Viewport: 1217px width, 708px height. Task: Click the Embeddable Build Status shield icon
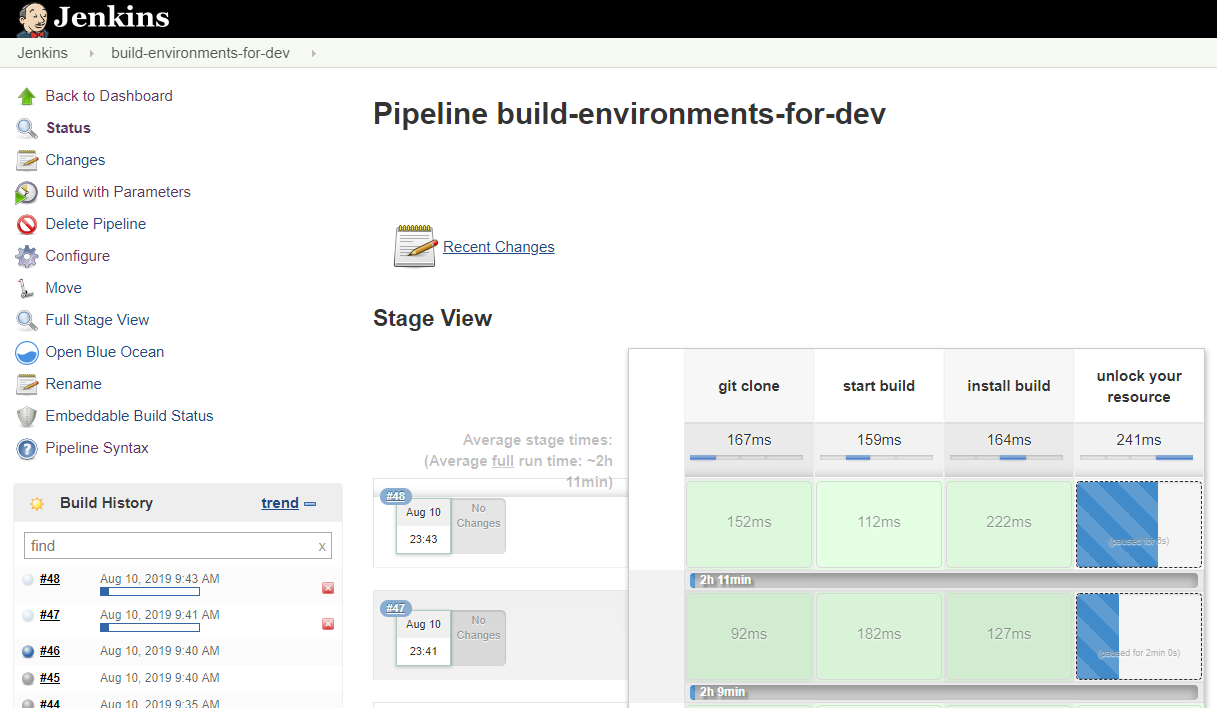(27, 416)
